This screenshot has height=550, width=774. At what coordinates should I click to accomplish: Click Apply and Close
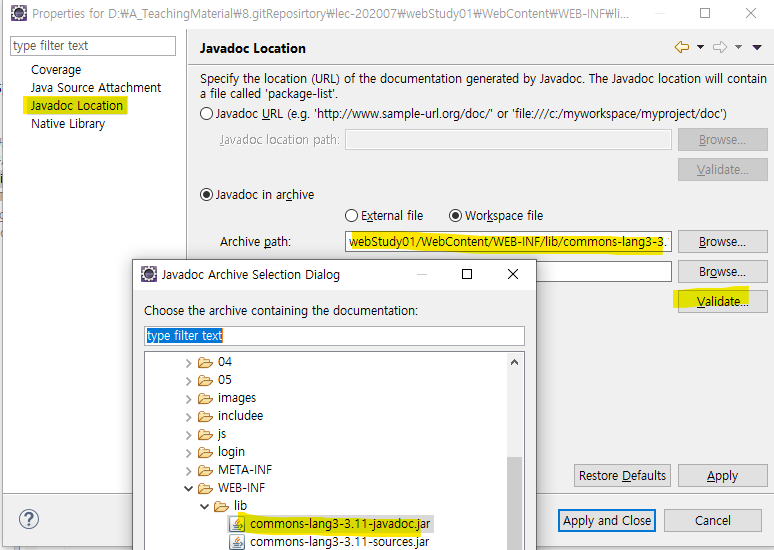[x=607, y=520]
